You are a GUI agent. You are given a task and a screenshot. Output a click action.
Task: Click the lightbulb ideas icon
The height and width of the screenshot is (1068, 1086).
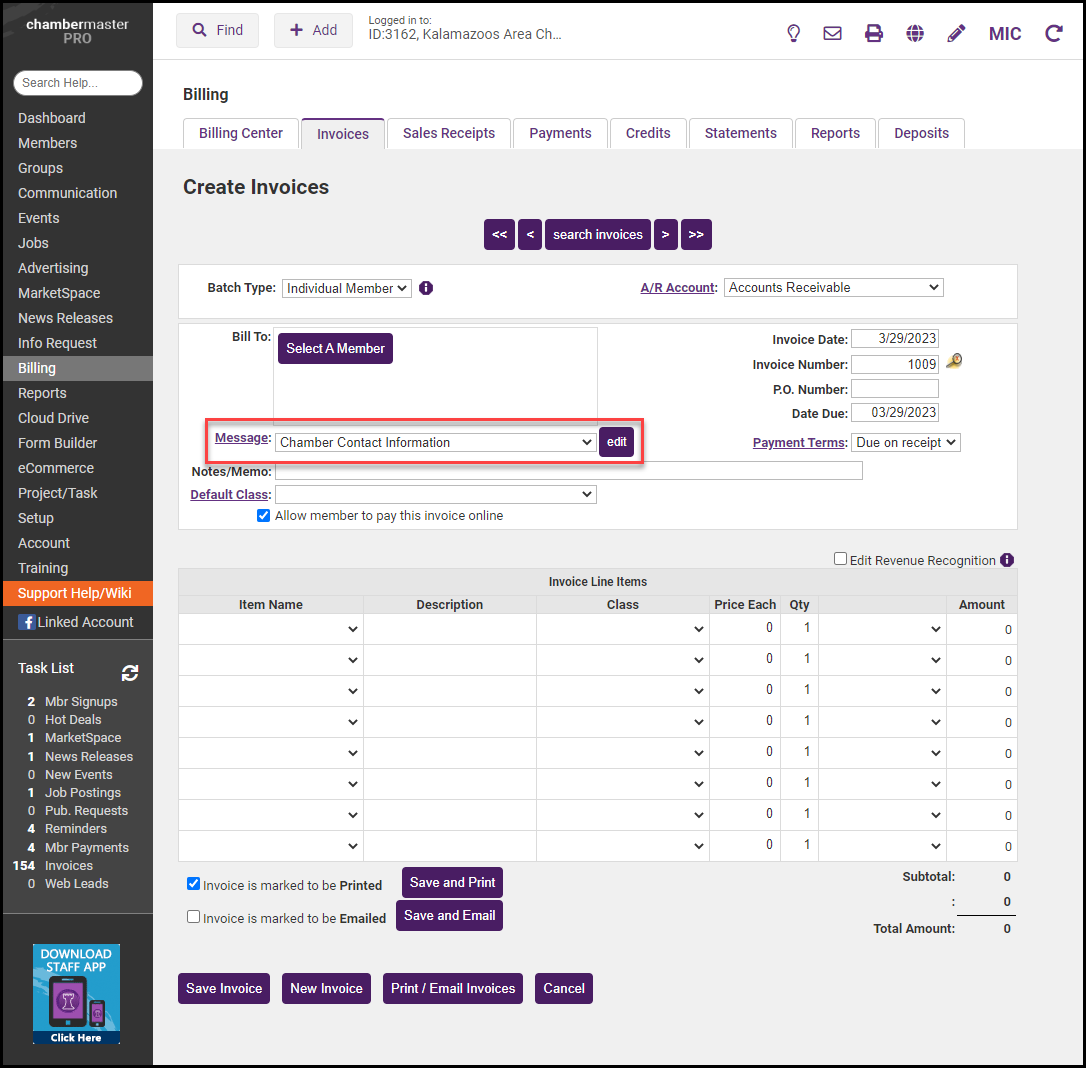793,33
